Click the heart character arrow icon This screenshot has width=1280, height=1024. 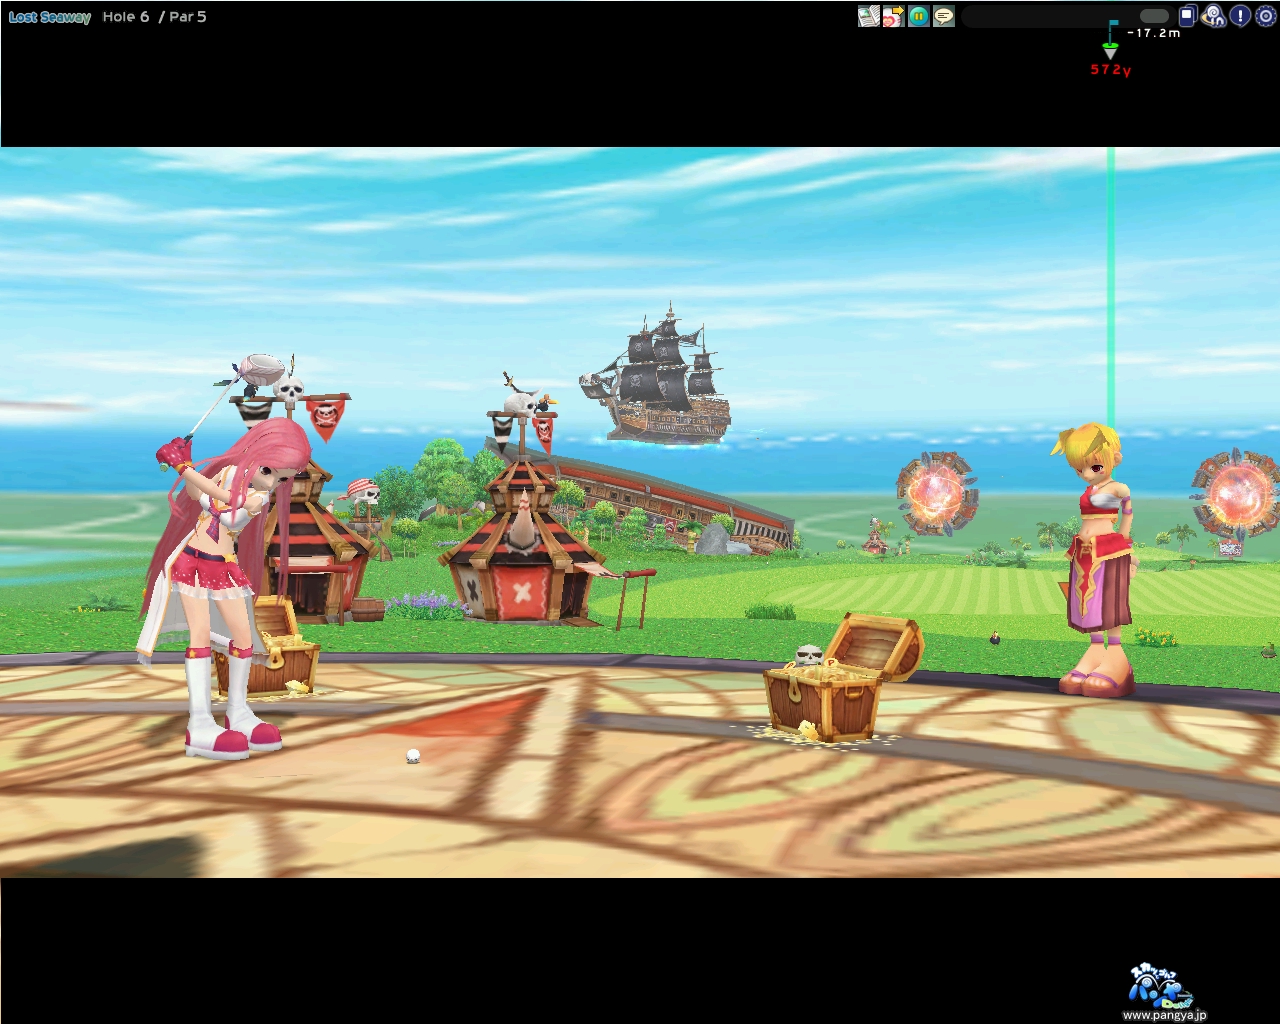click(x=893, y=16)
